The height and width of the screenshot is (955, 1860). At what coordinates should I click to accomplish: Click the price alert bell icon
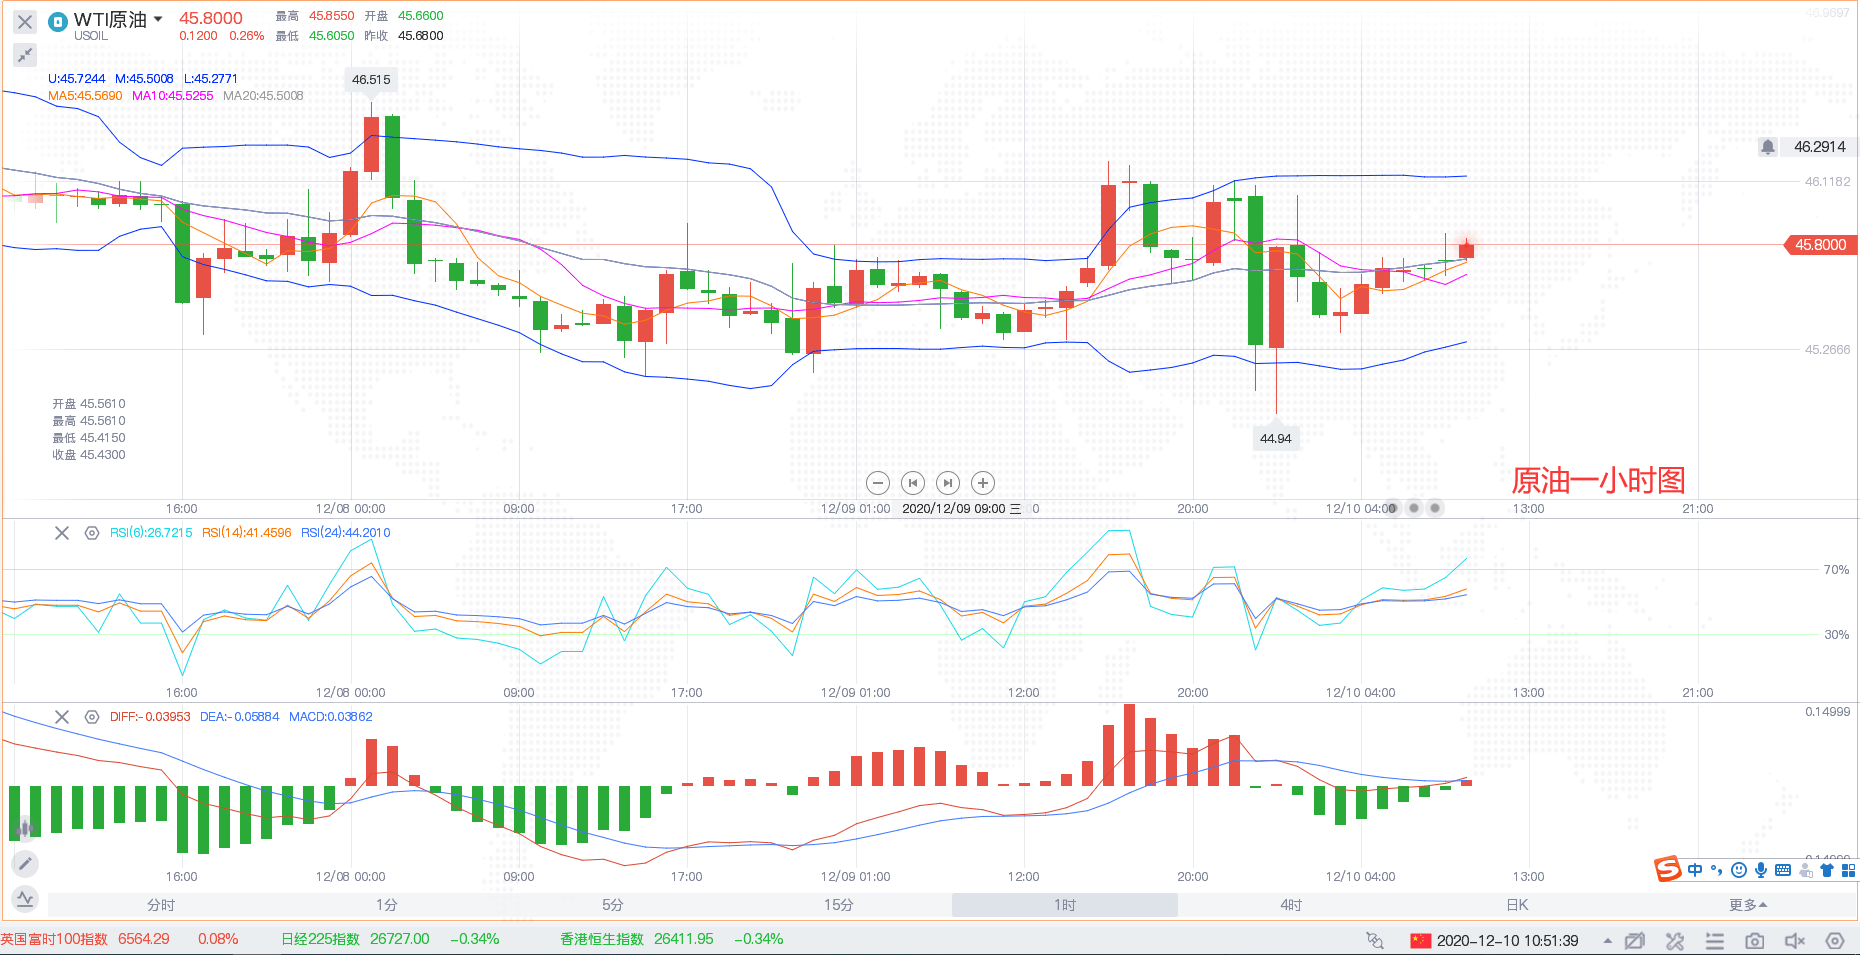(1768, 147)
